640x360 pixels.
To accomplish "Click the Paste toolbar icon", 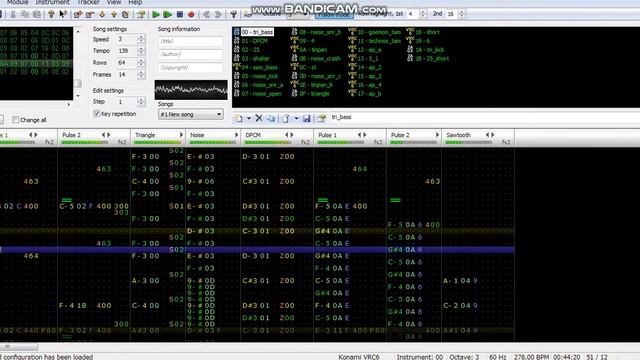I will click(x=37, y=15).
